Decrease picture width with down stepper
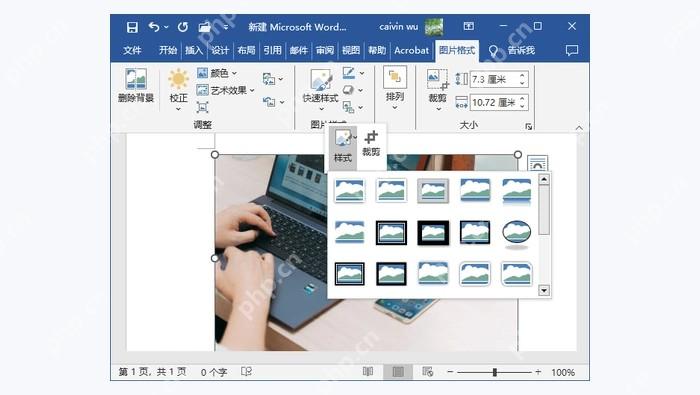The width and height of the screenshot is (700, 395). click(x=522, y=107)
